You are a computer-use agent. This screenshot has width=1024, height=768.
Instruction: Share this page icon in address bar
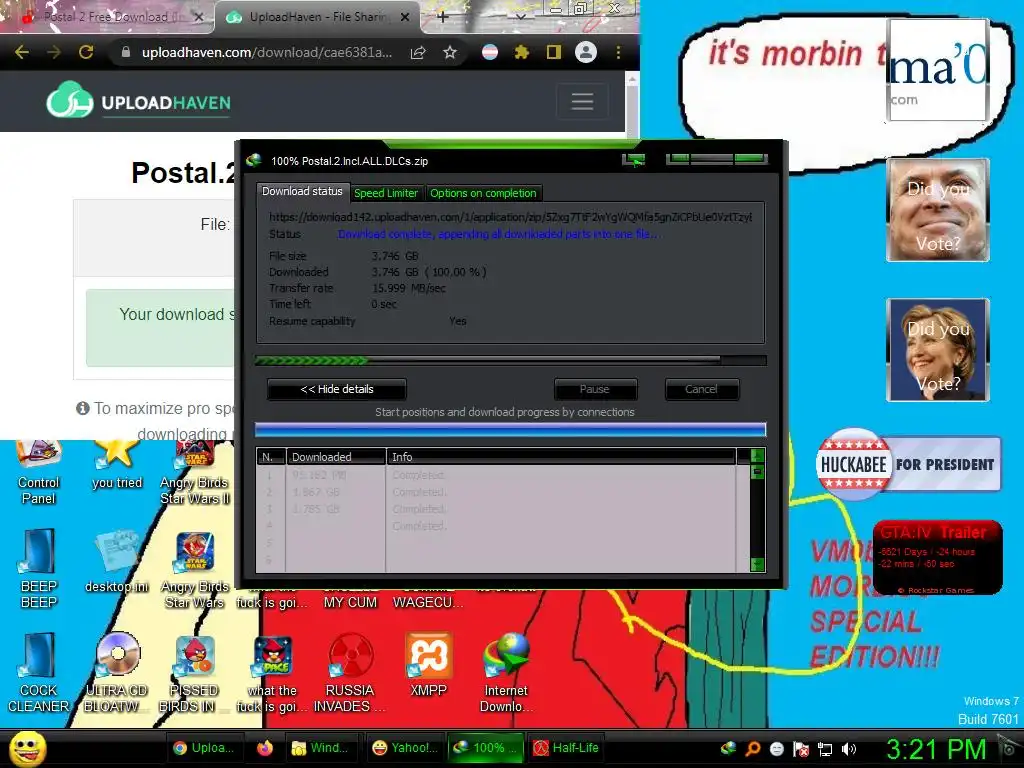[x=418, y=53]
